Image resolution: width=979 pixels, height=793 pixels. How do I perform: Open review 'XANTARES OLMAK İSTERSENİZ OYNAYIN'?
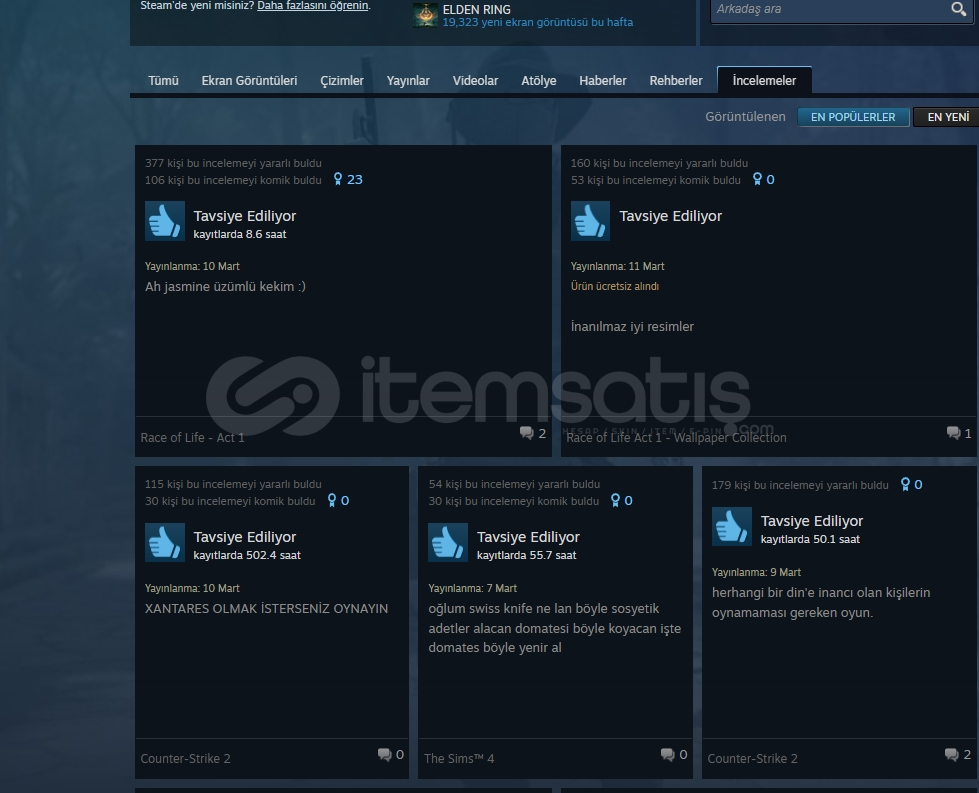click(267, 609)
